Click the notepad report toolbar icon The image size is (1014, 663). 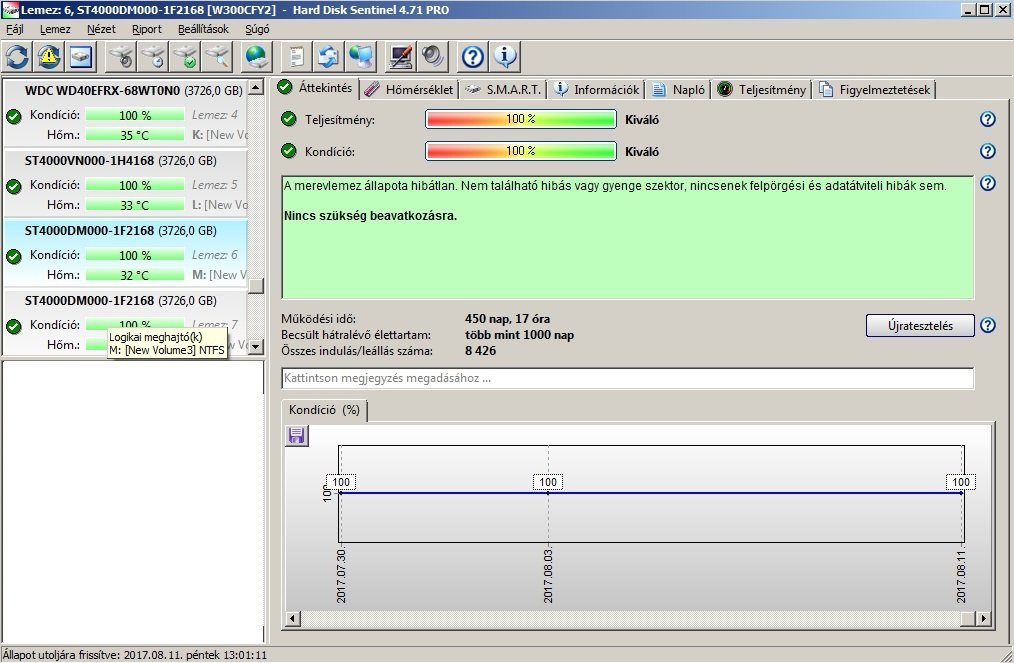(x=297, y=57)
